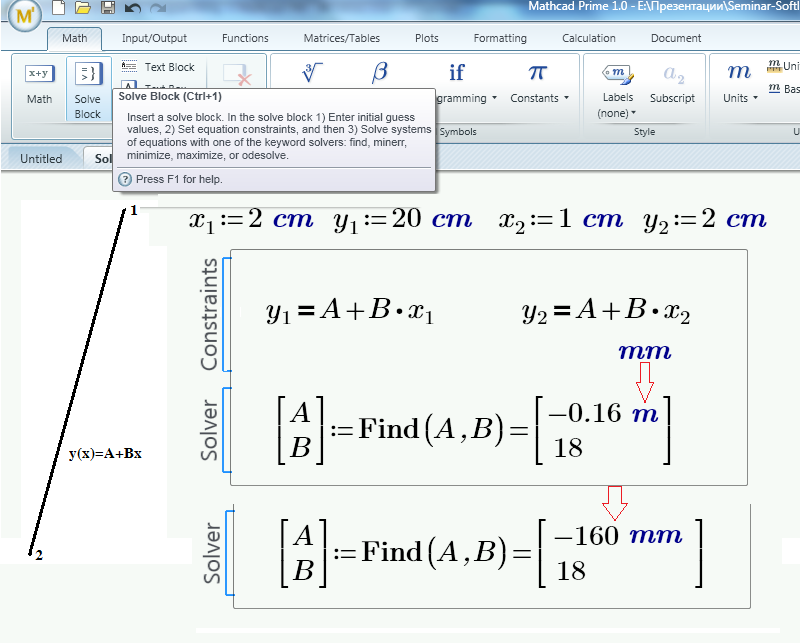Apply Subscript style
The image size is (800, 643).
[x=672, y=84]
